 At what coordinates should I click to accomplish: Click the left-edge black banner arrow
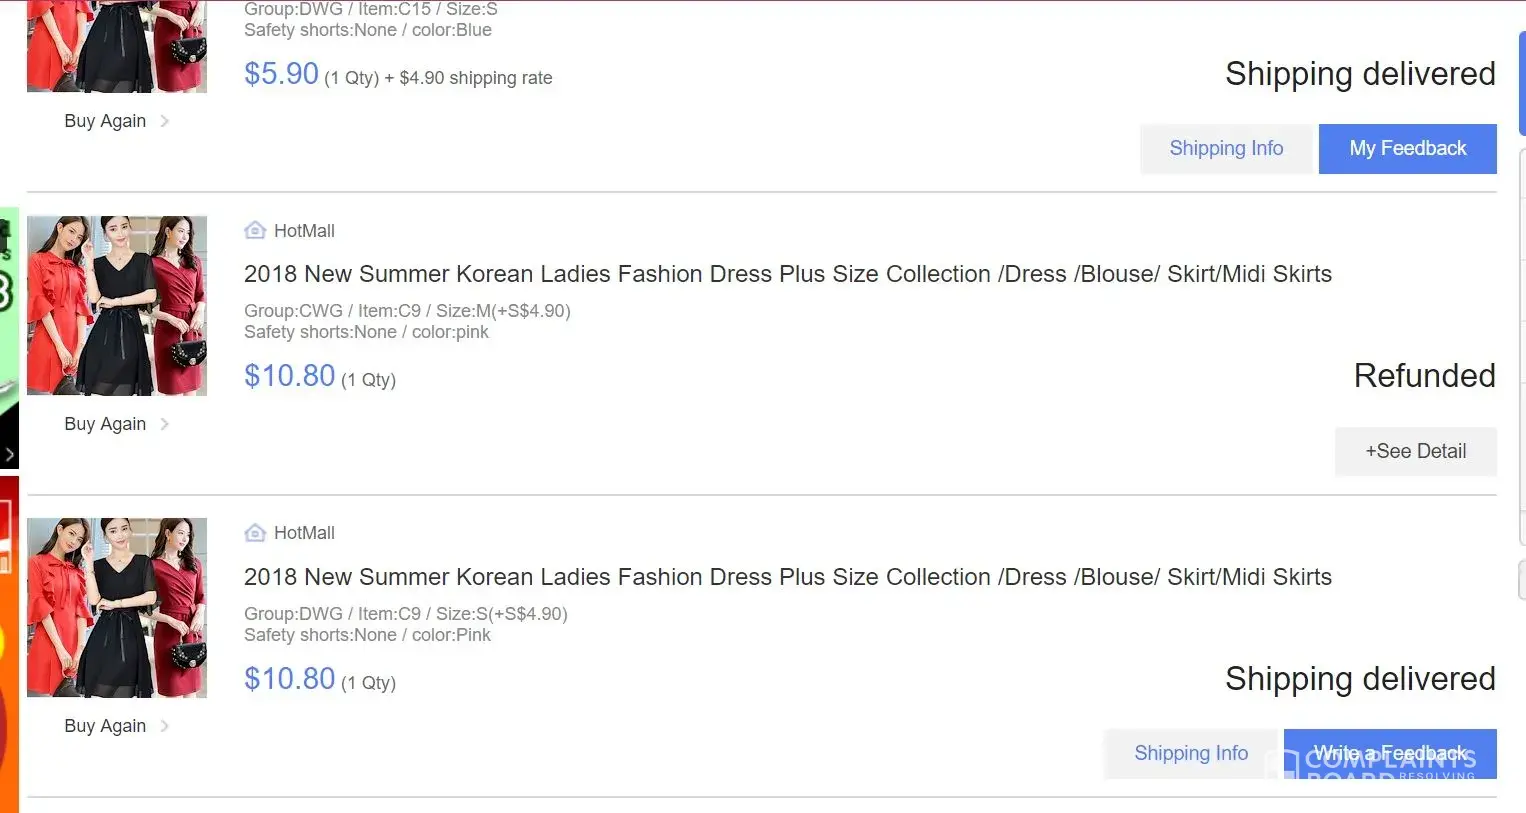pos(9,455)
